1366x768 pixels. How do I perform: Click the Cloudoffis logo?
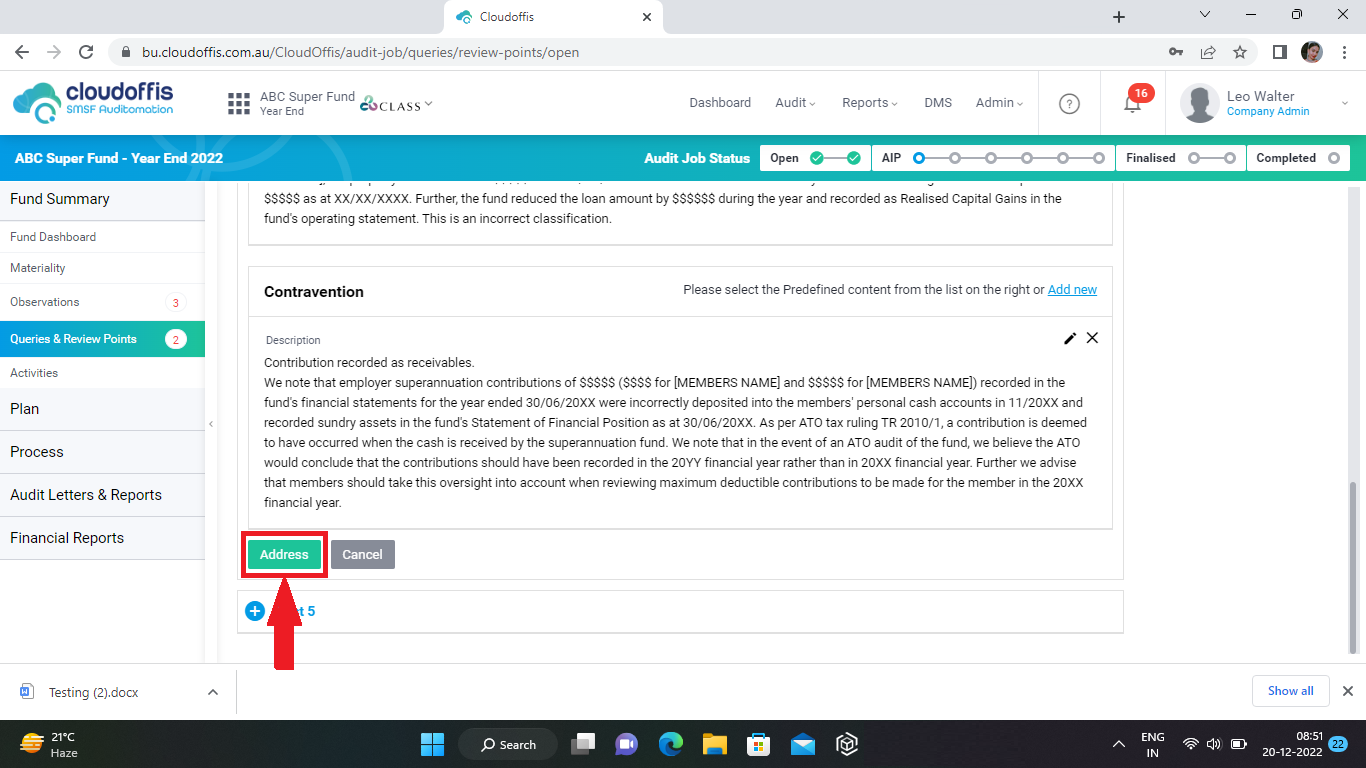click(x=93, y=103)
